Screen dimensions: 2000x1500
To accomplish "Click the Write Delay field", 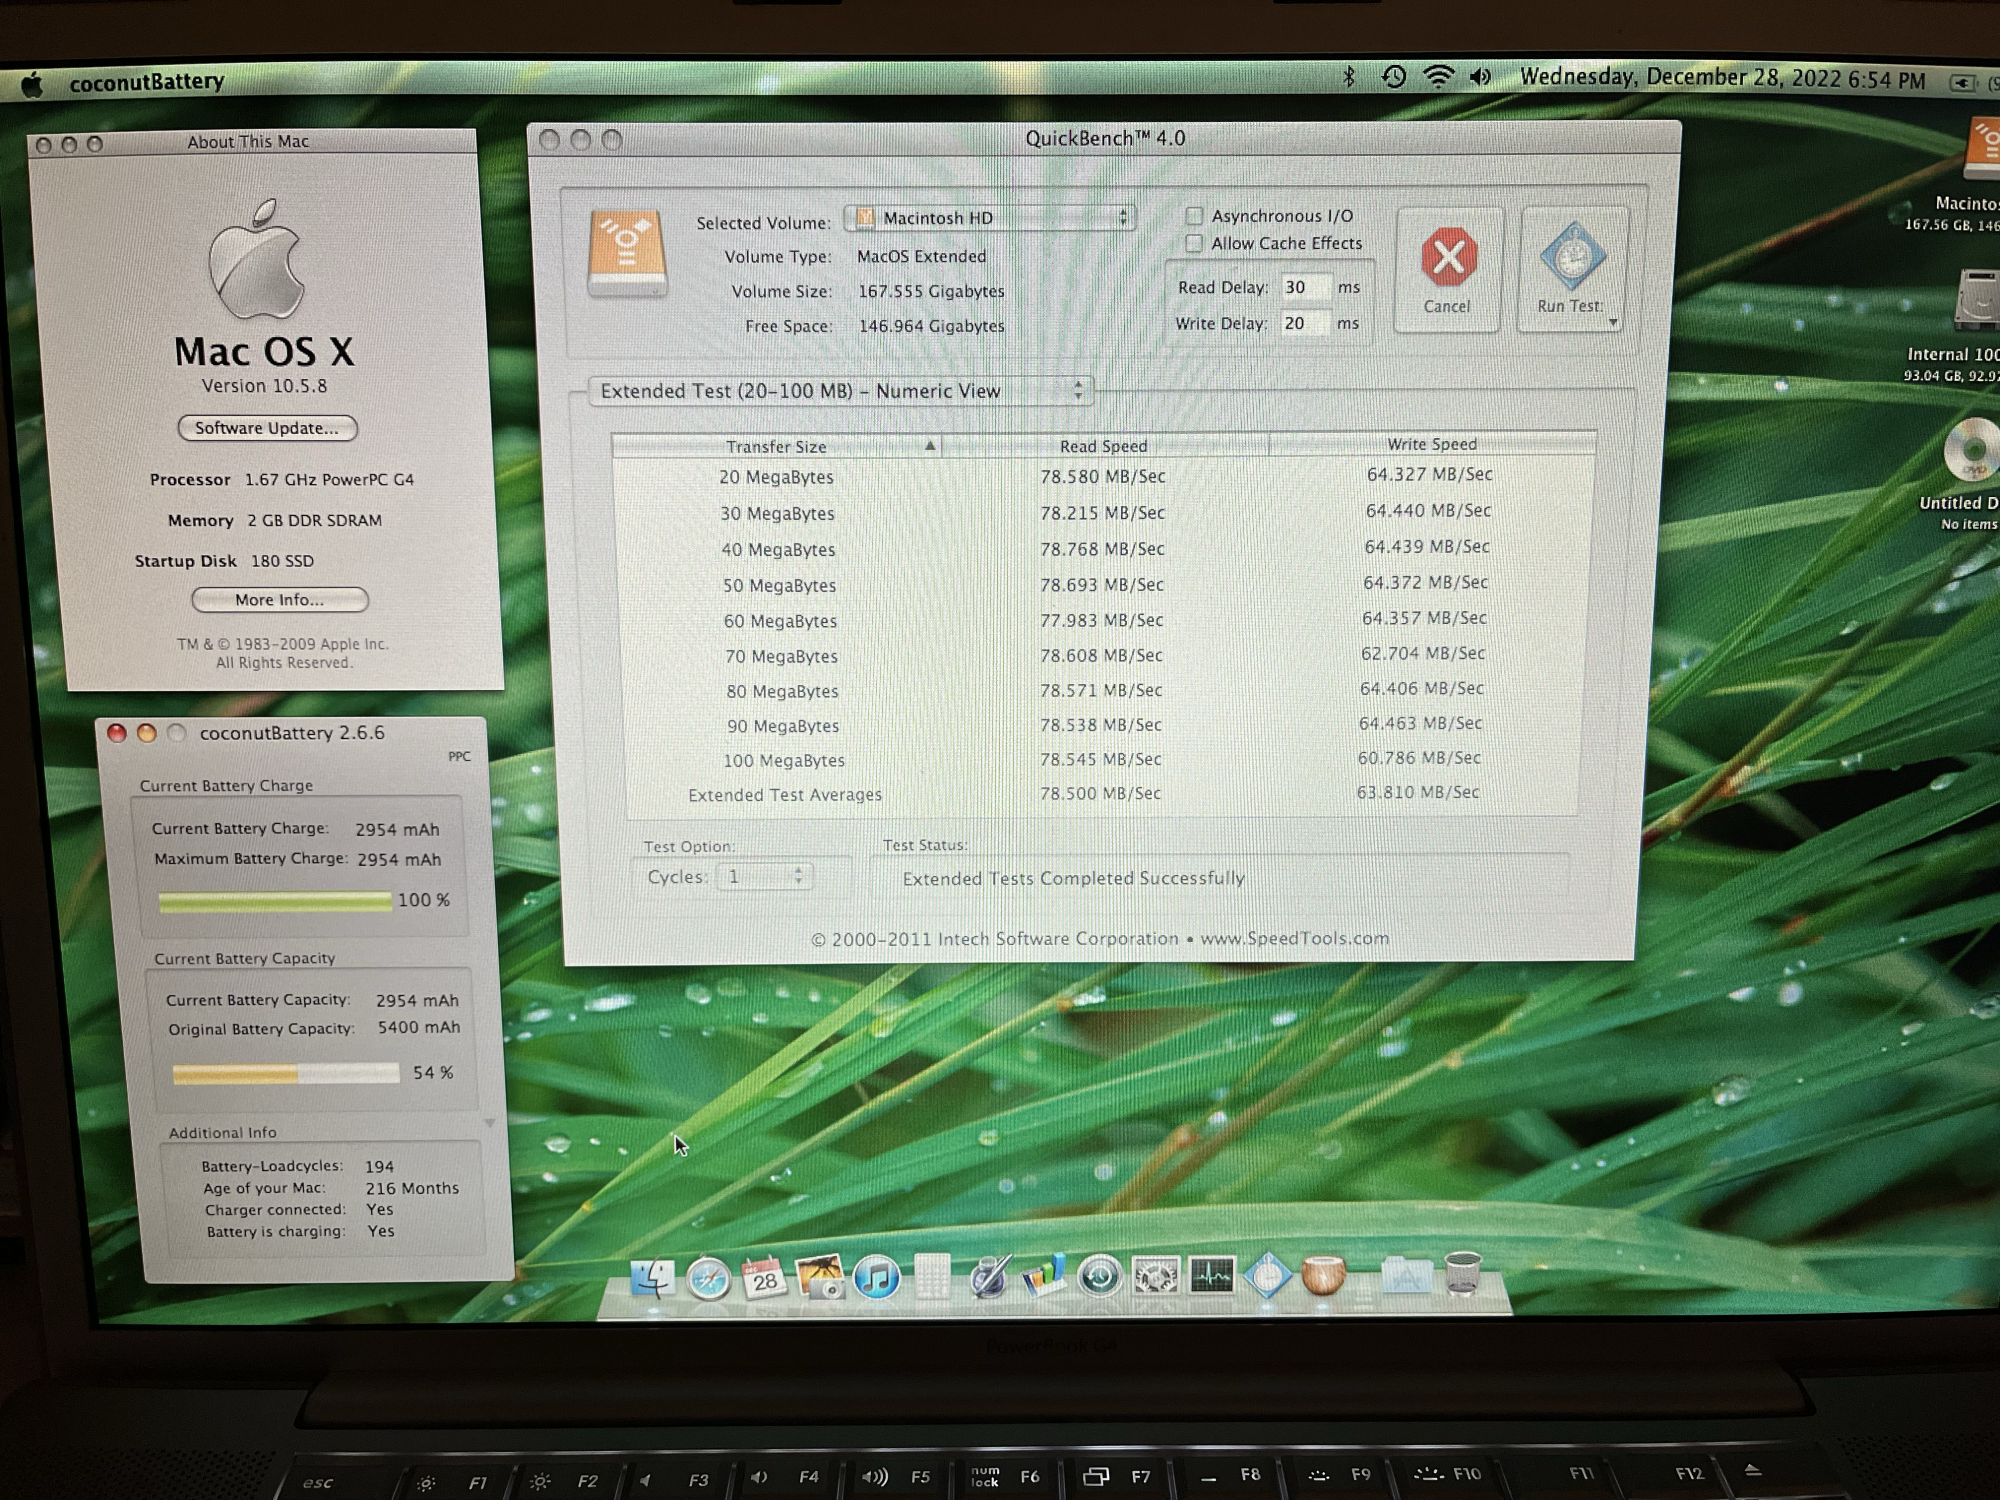I will pyautogui.click(x=1304, y=323).
